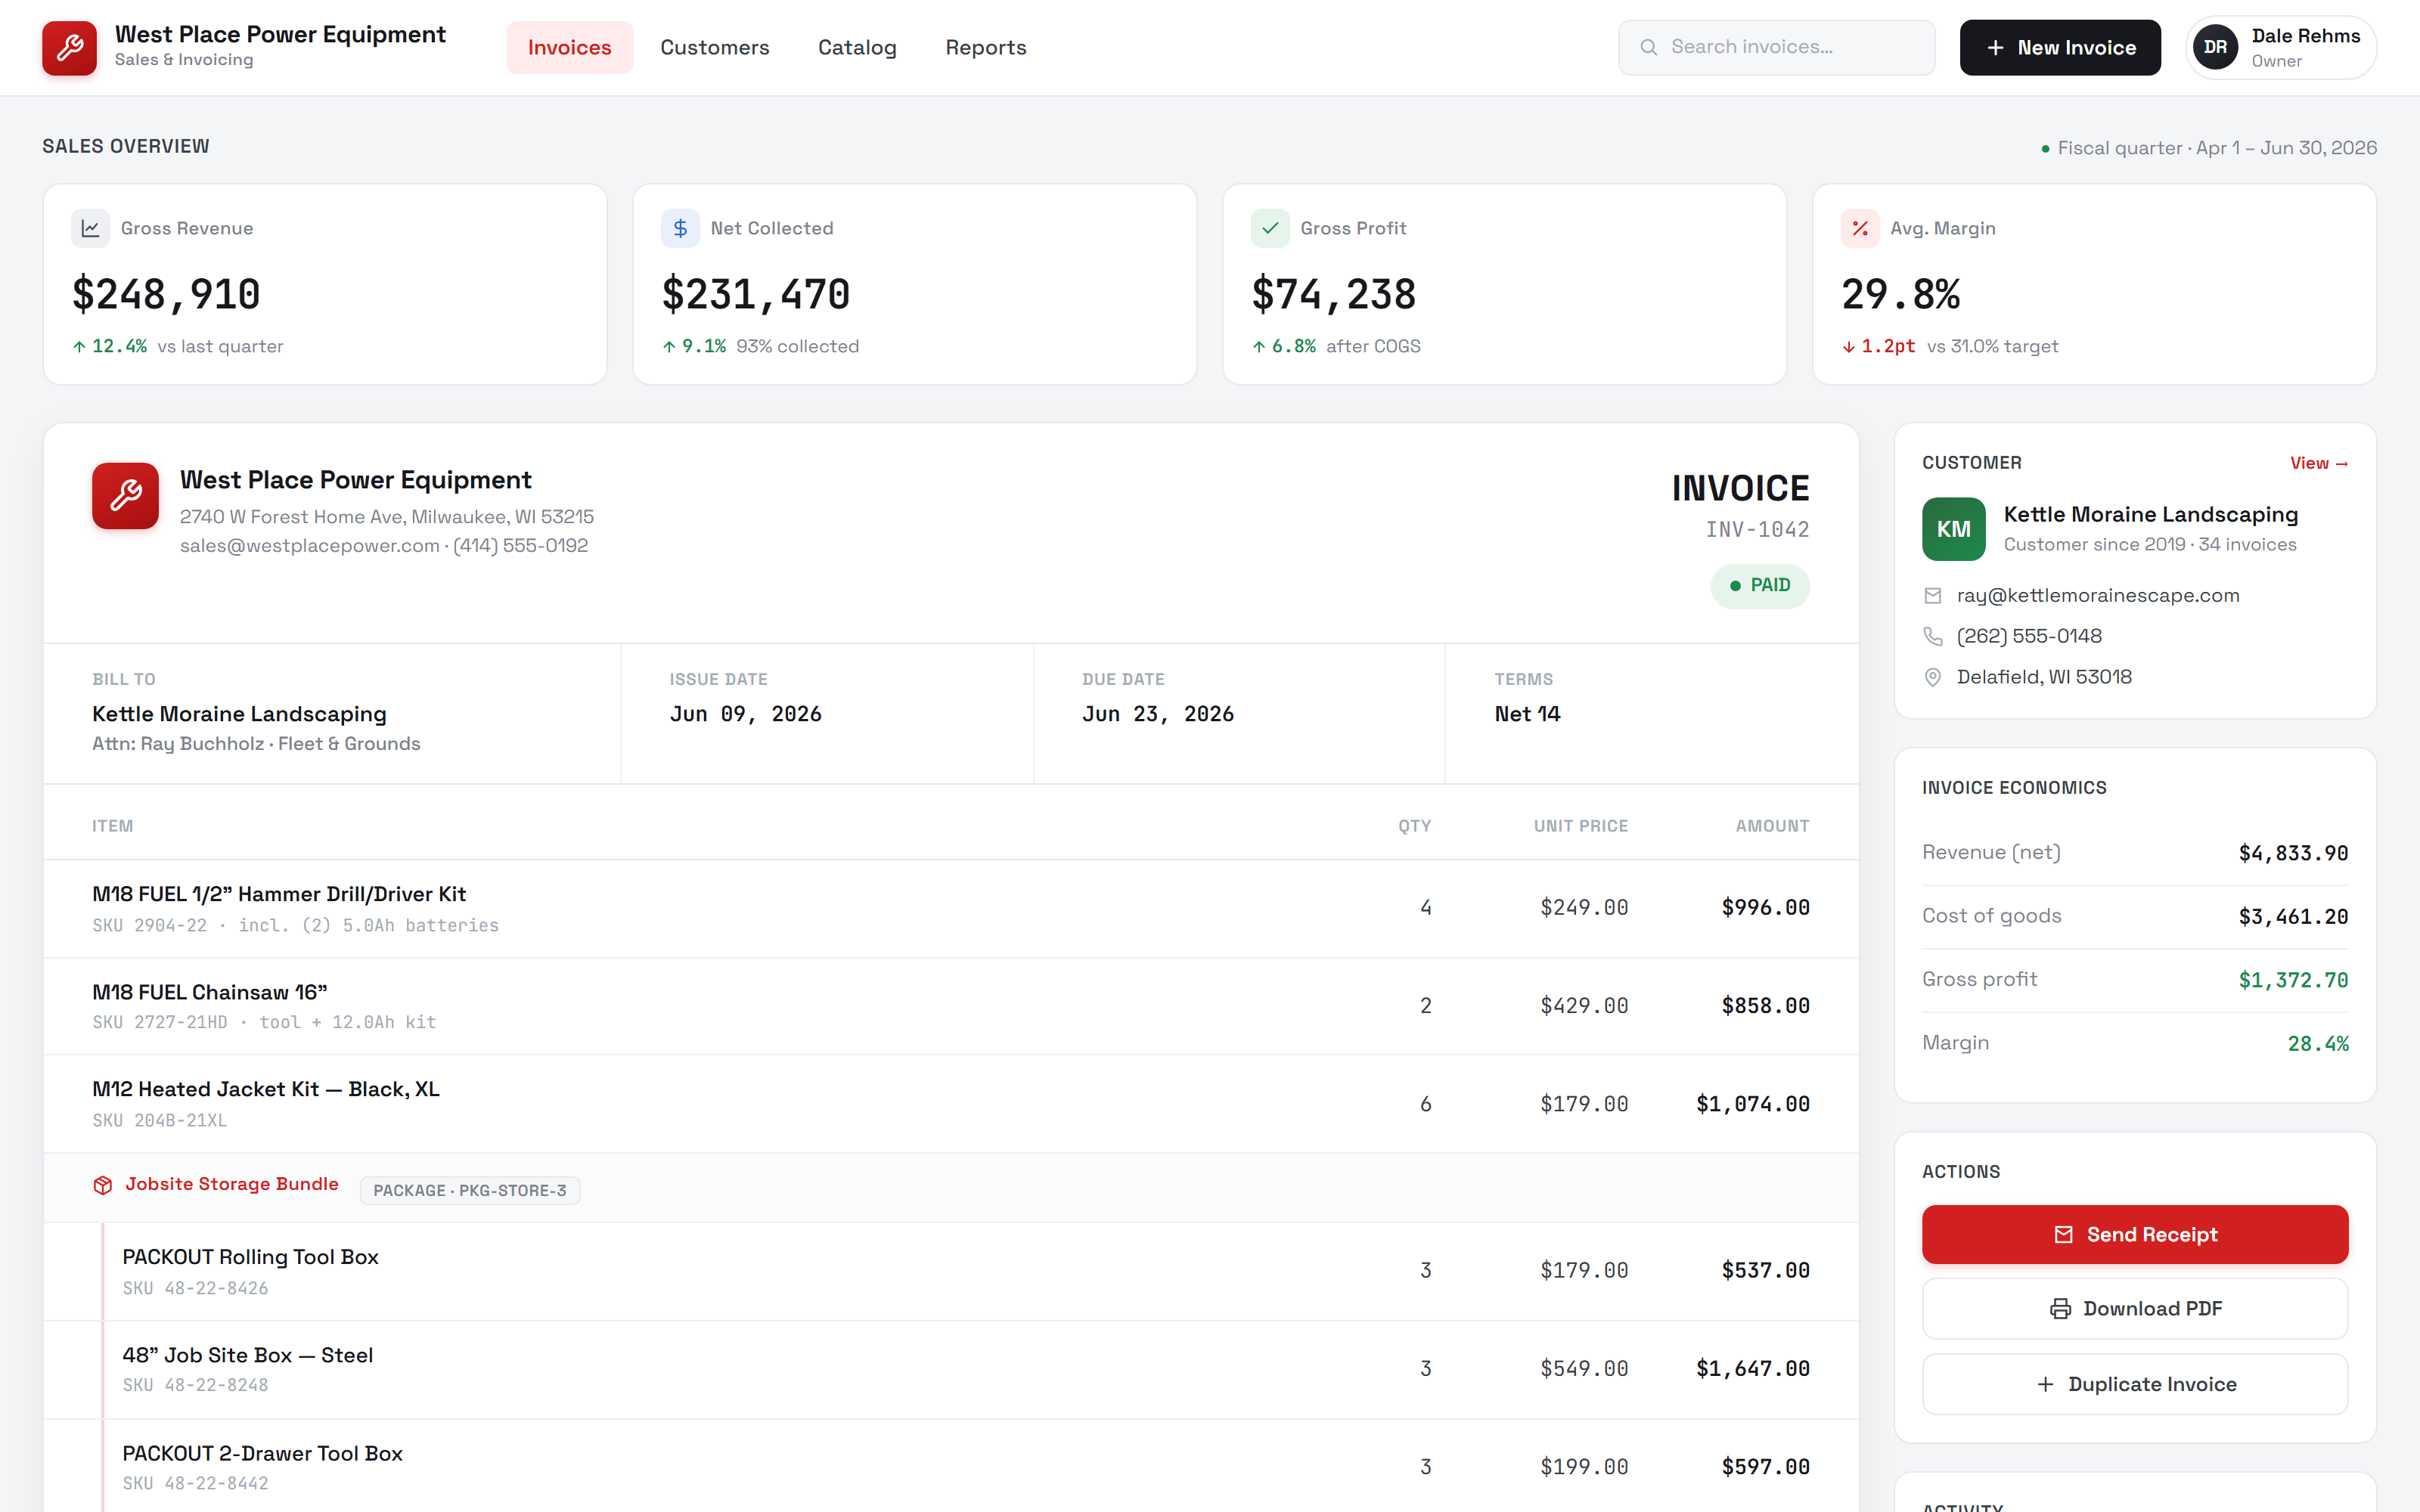Click the down arrow on Avg. Margin change
Image resolution: width=2420 pixels, height=1512 pixels.
[1848, 347]
